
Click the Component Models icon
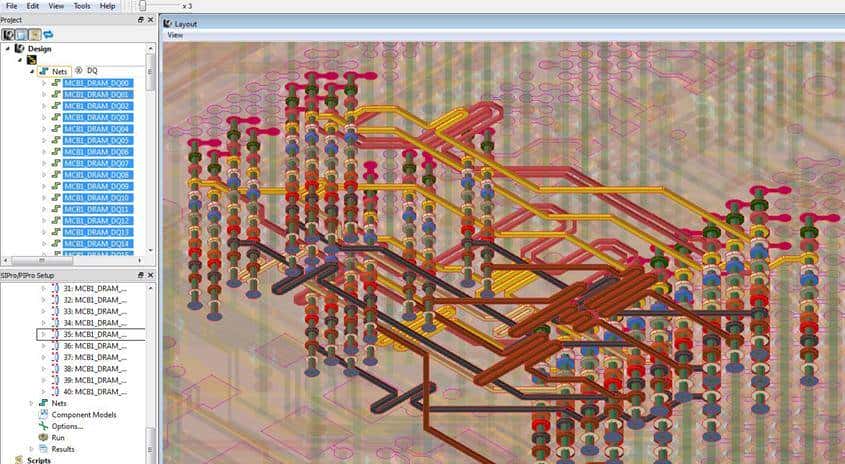point(44,414)
